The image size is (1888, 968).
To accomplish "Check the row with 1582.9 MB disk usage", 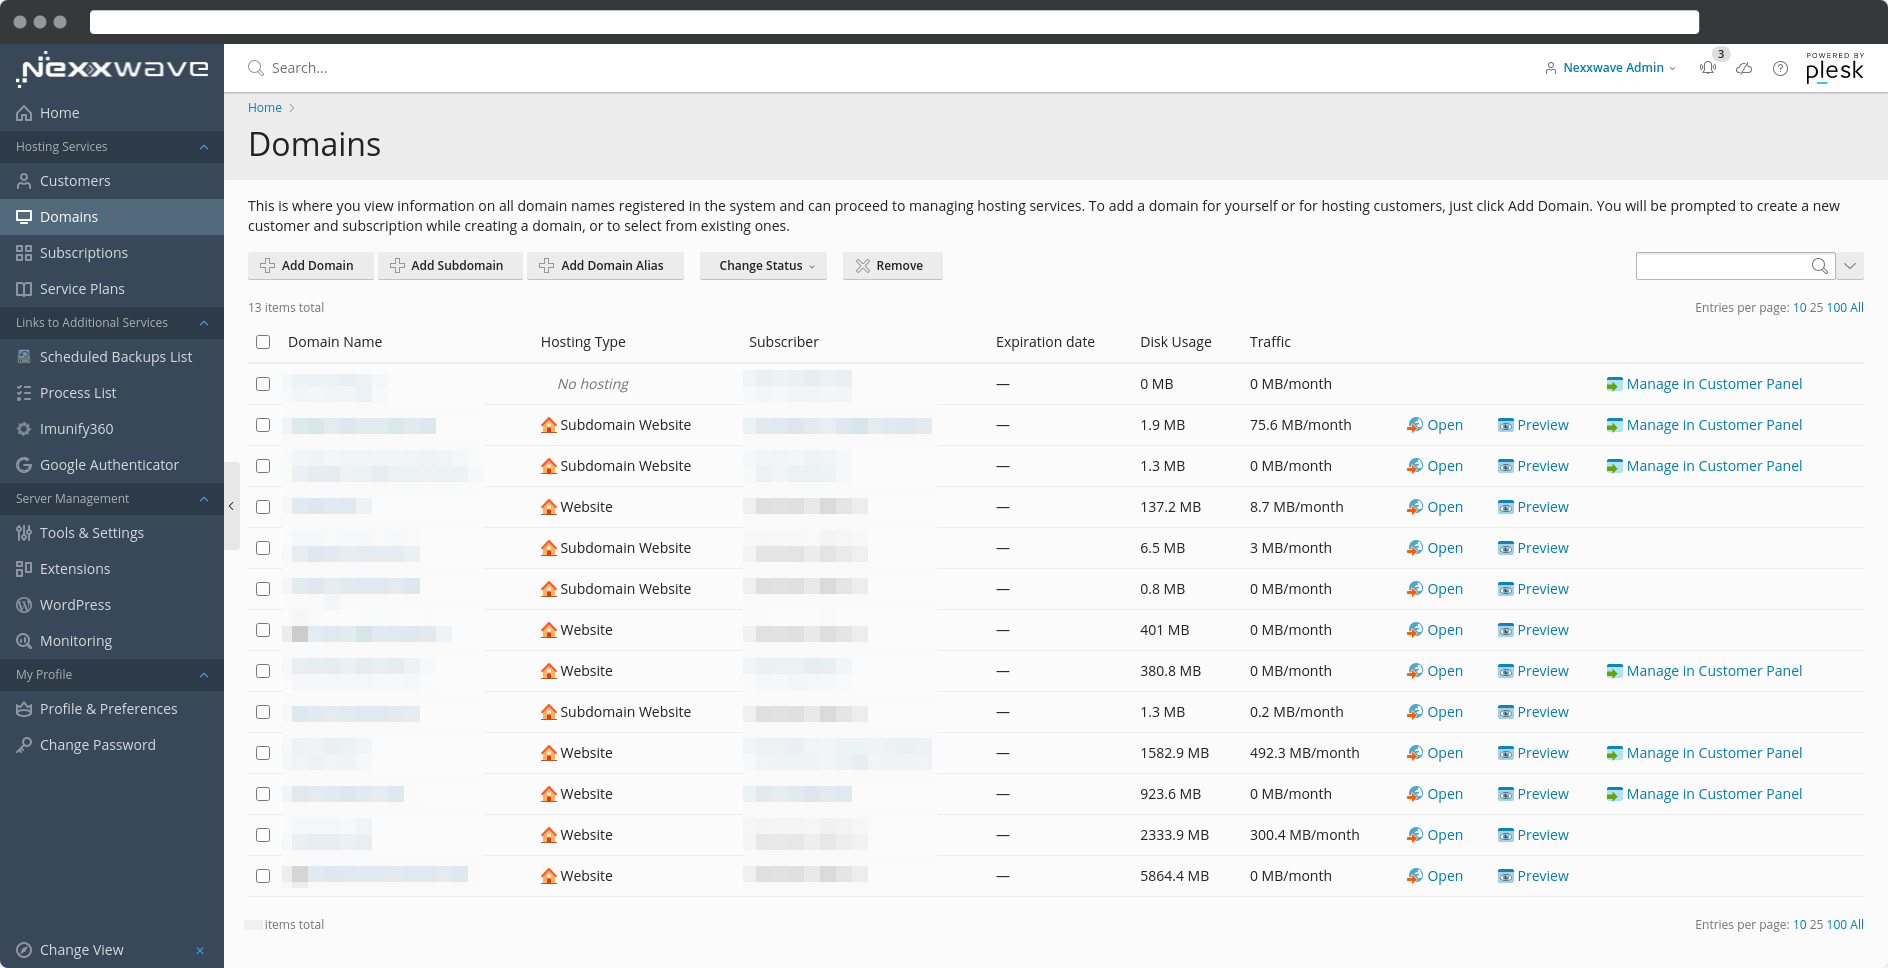I will click(263, 753).
